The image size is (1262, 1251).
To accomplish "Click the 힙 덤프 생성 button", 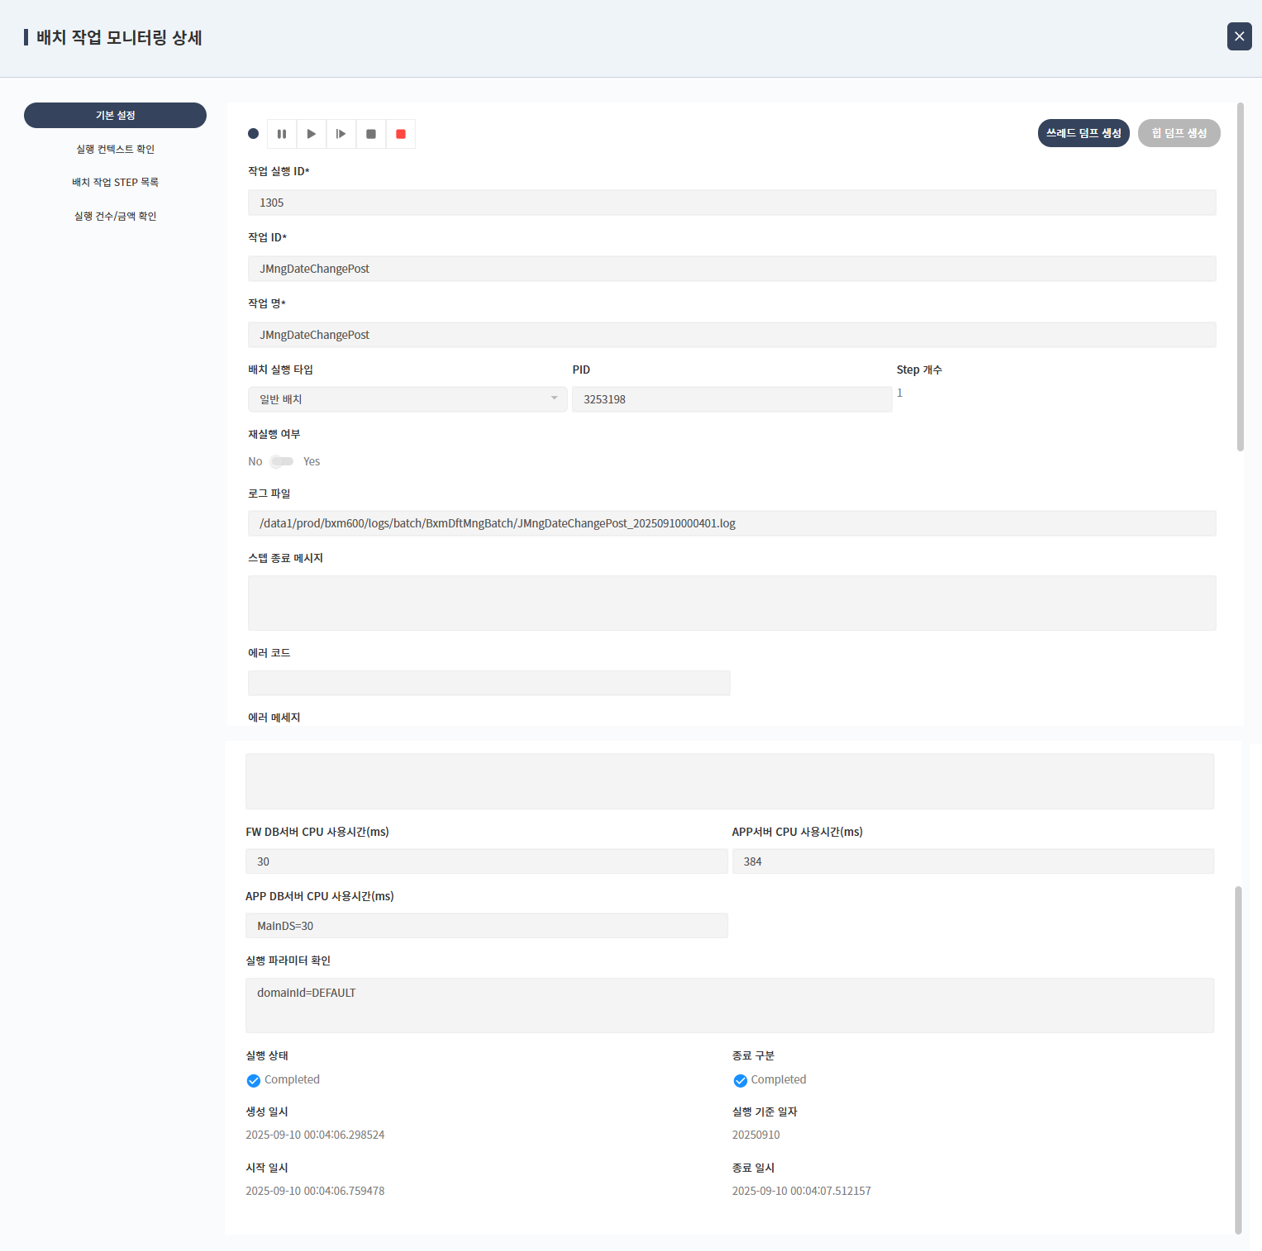I will point(1178,134).
